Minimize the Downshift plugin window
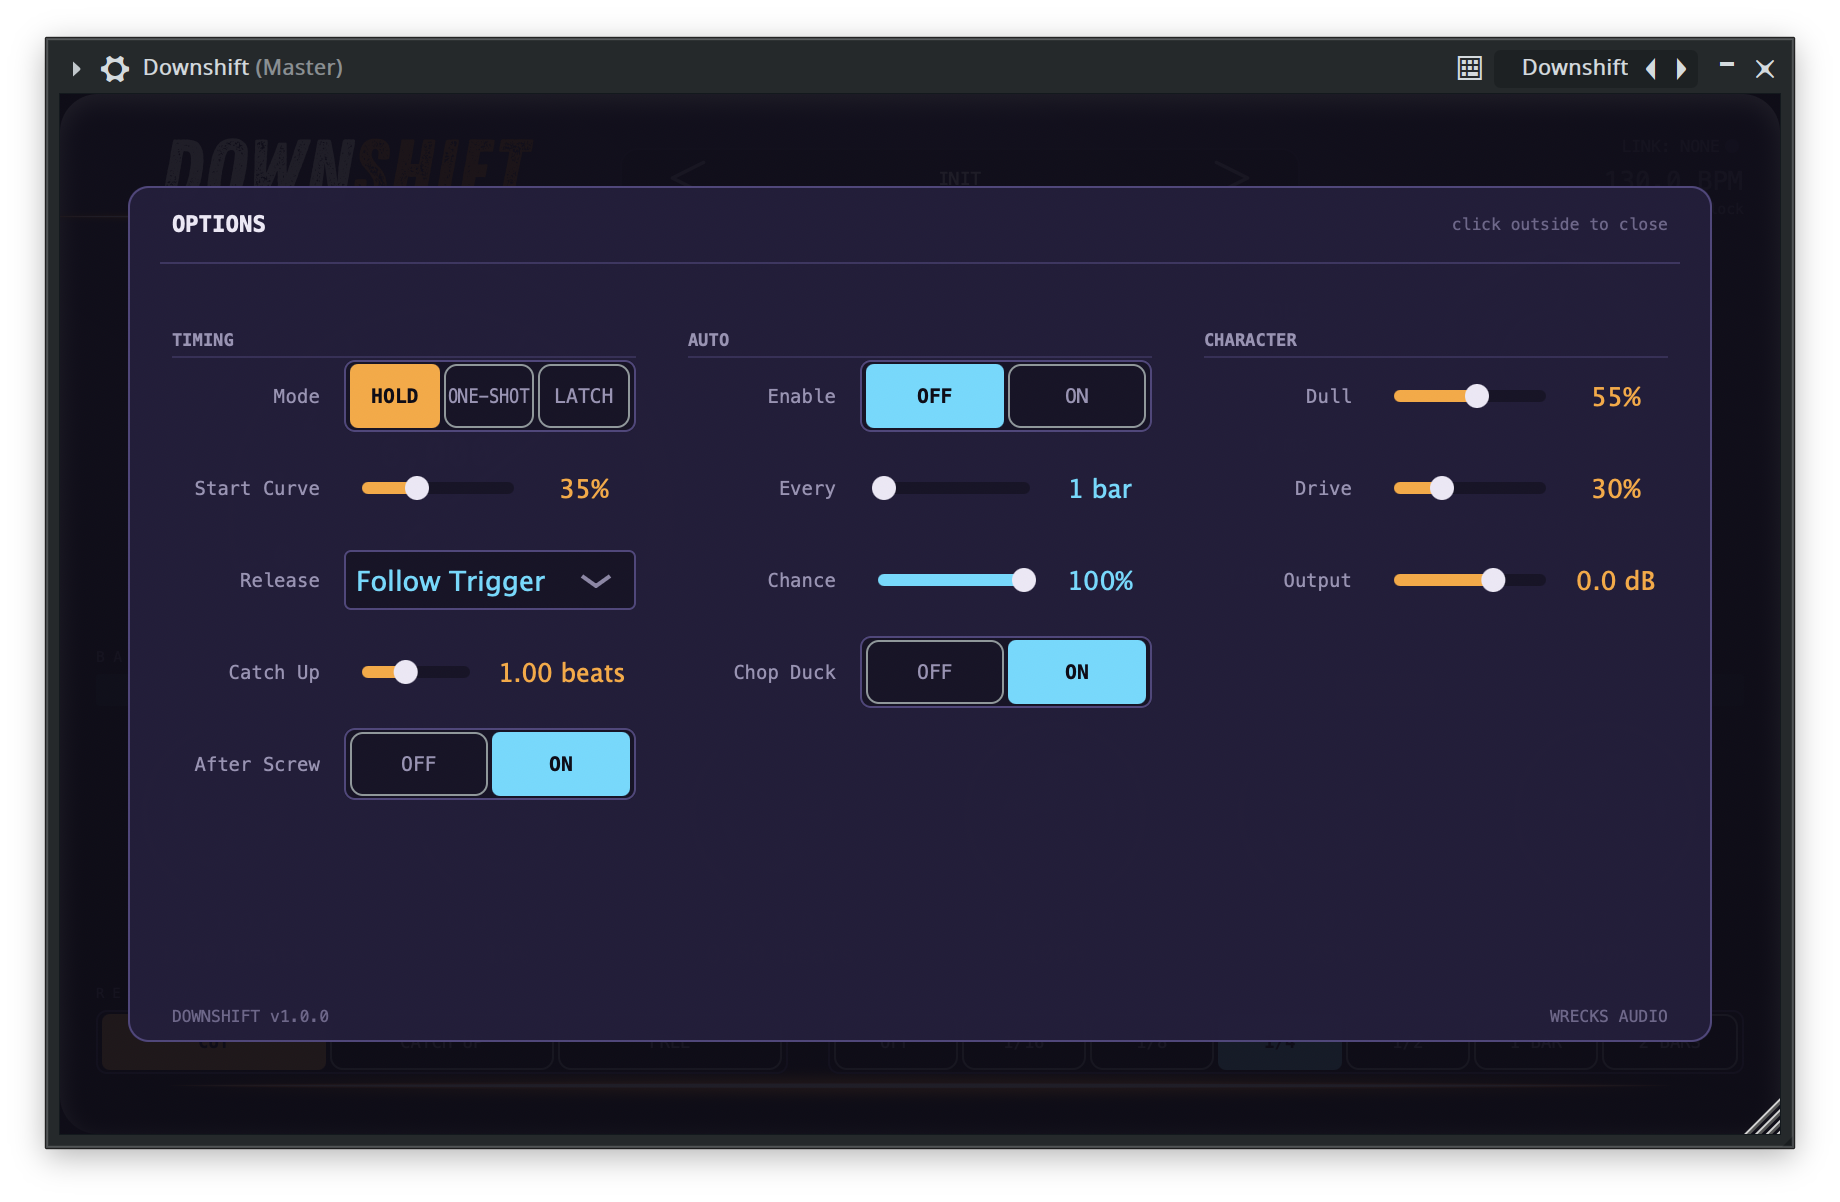 point(1727,65)
